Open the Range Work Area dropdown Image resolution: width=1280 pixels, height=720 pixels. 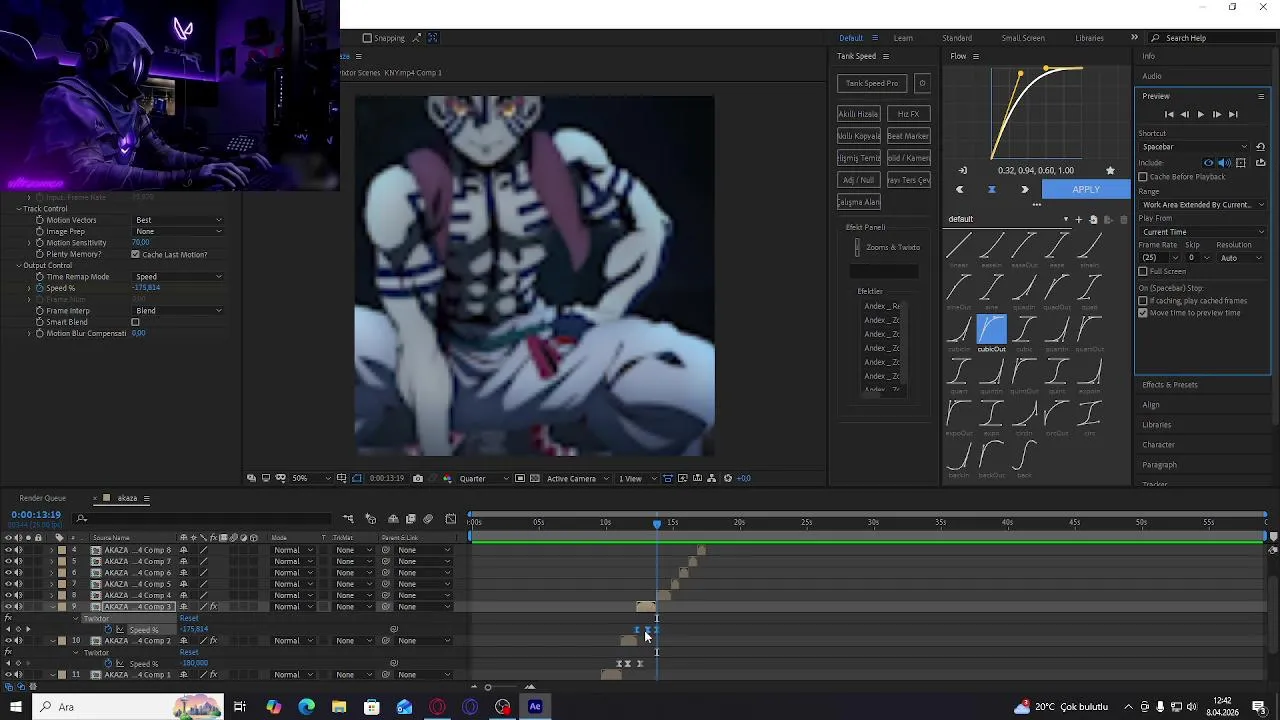[1202, 204]
